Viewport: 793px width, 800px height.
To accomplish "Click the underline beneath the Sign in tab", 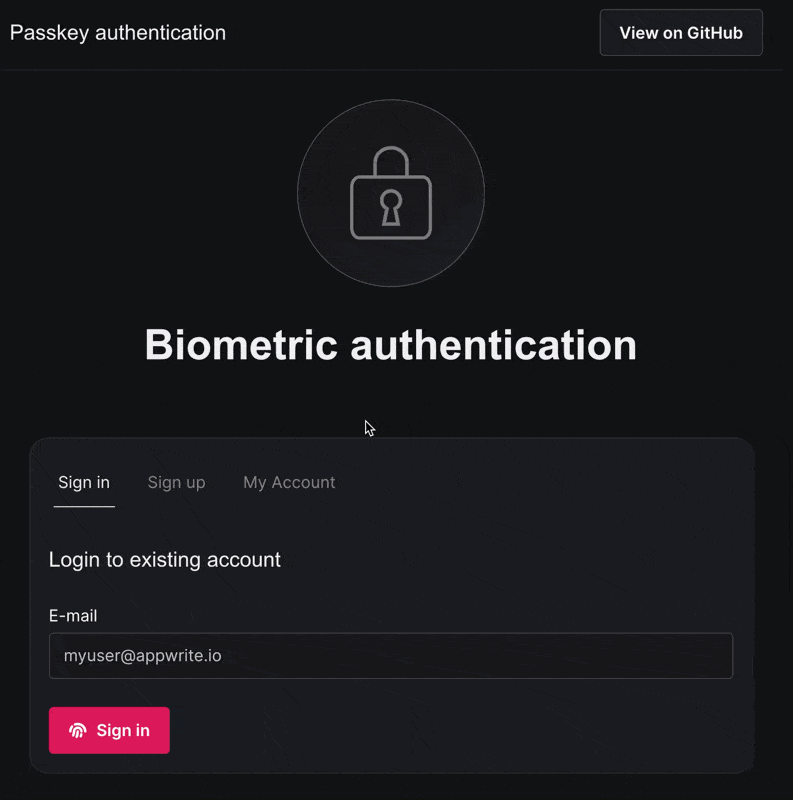I will pos(84,507).
